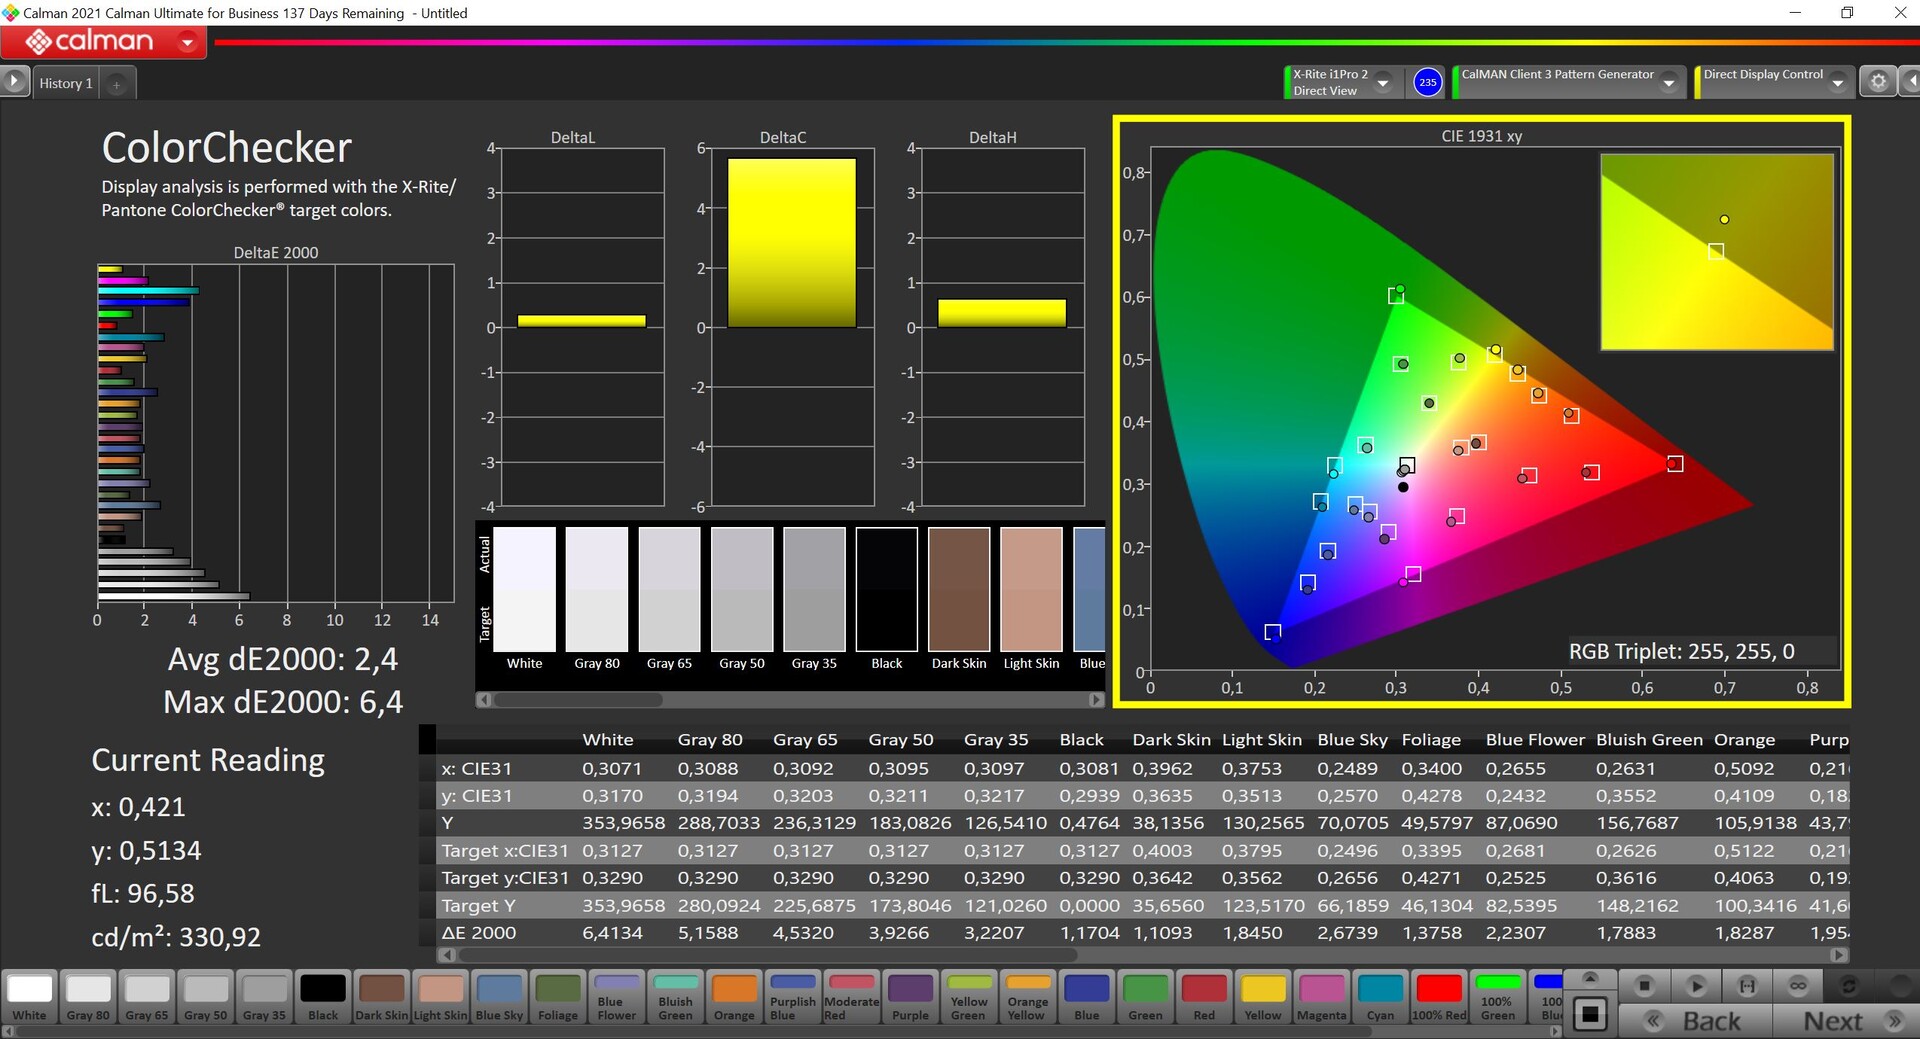Add a new history tab with plus

click(x=116, y=85)
